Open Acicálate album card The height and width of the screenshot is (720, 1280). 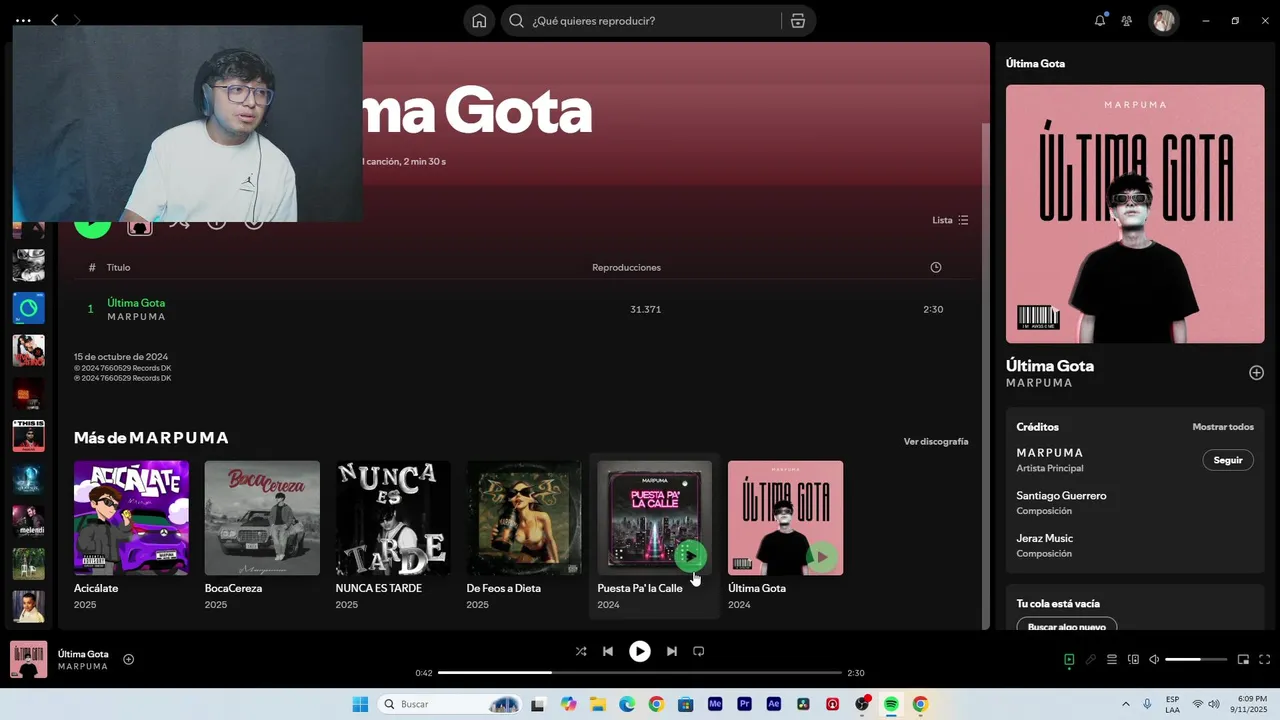131,536
